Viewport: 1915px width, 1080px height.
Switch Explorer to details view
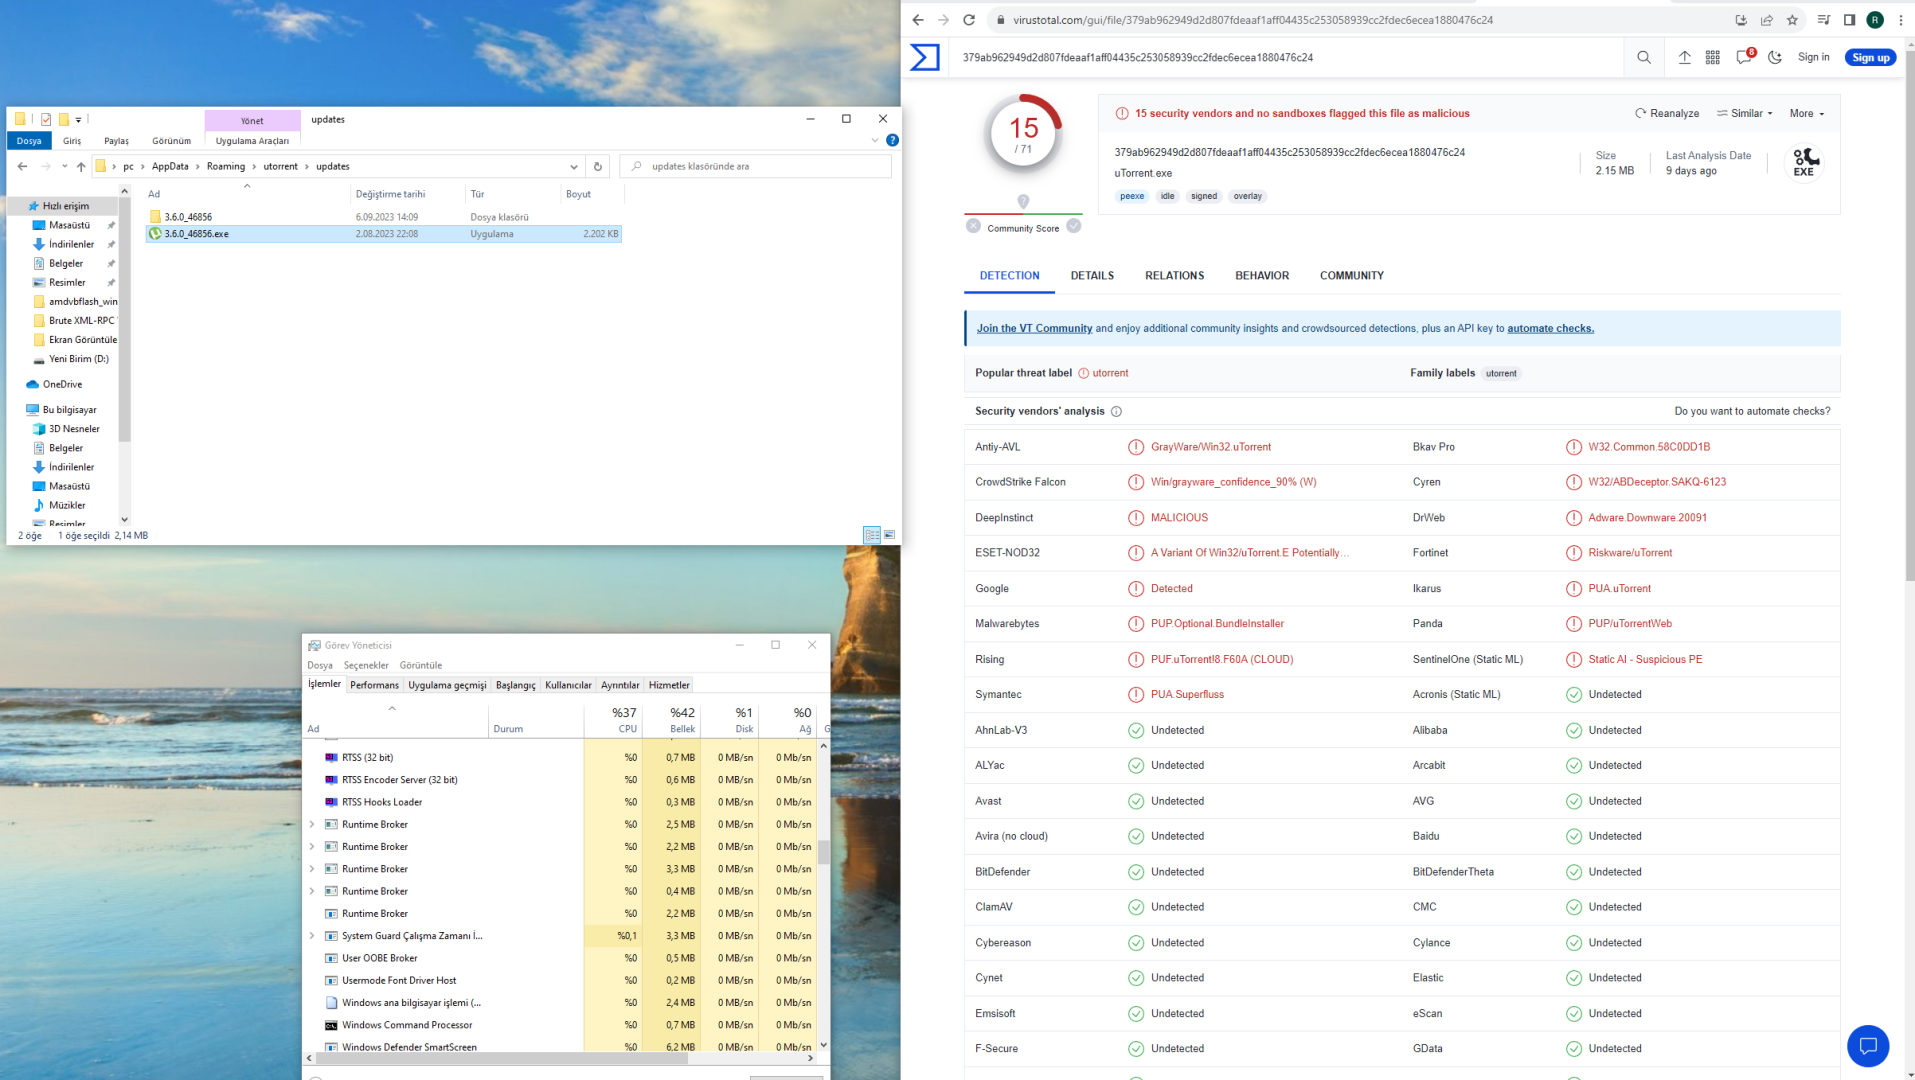pyautogui.click(x=872, y=535)
